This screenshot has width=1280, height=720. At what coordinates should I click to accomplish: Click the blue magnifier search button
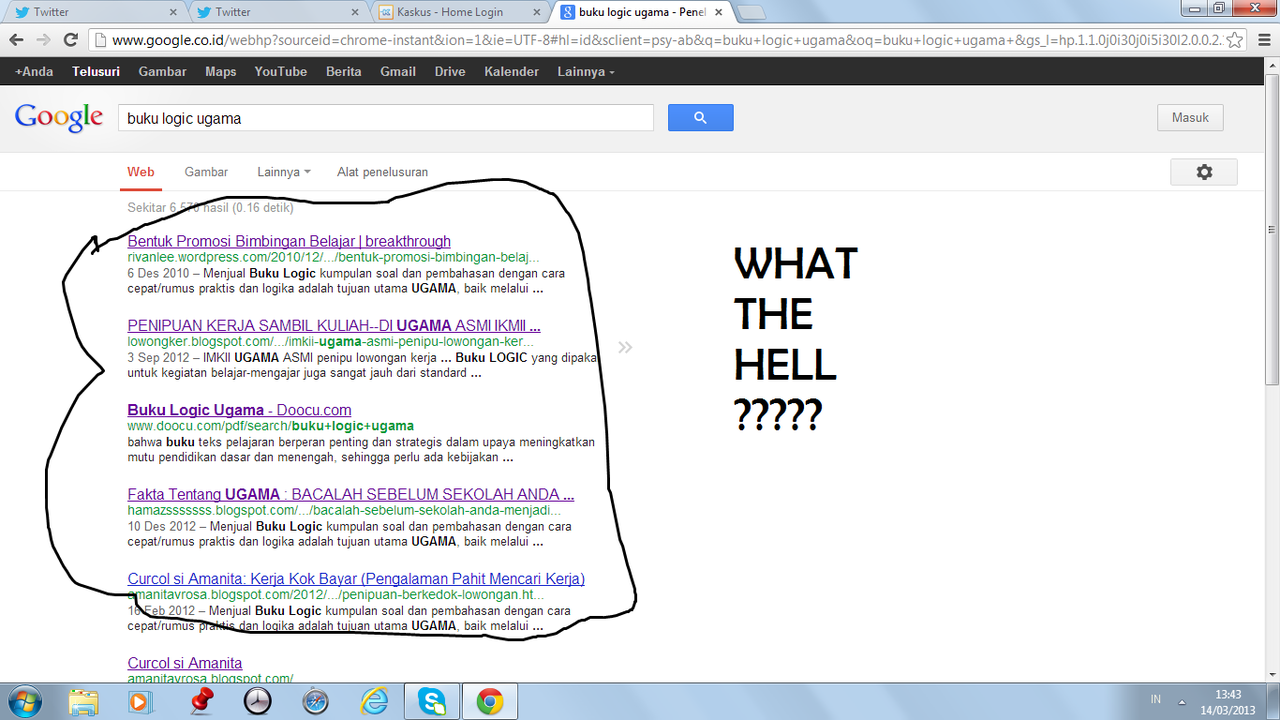700,117
